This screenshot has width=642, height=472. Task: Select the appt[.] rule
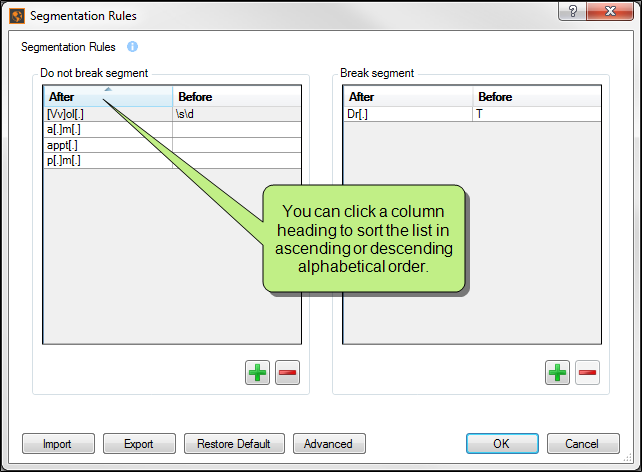pyautogui.click(x=108, y=145)
